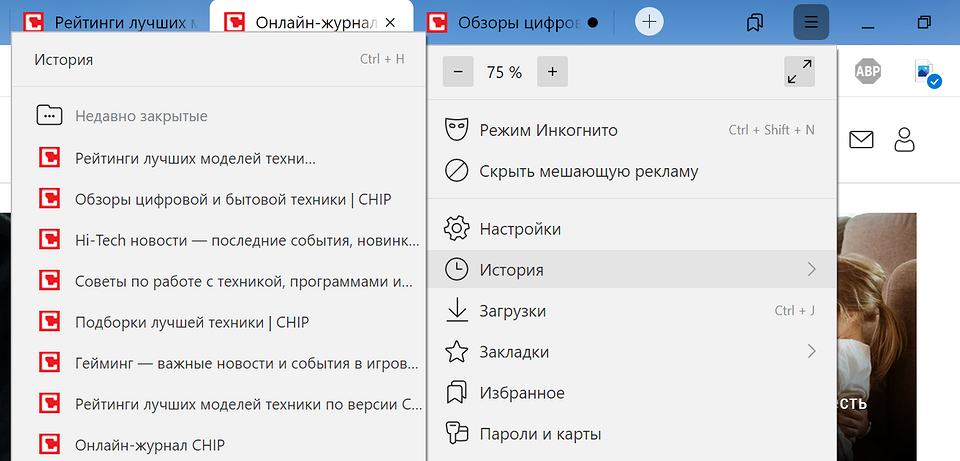The height and width of the screenshot is (461, 960).
Task: Click the mail envelope icon on page
Action: click(x=861, y=140)
